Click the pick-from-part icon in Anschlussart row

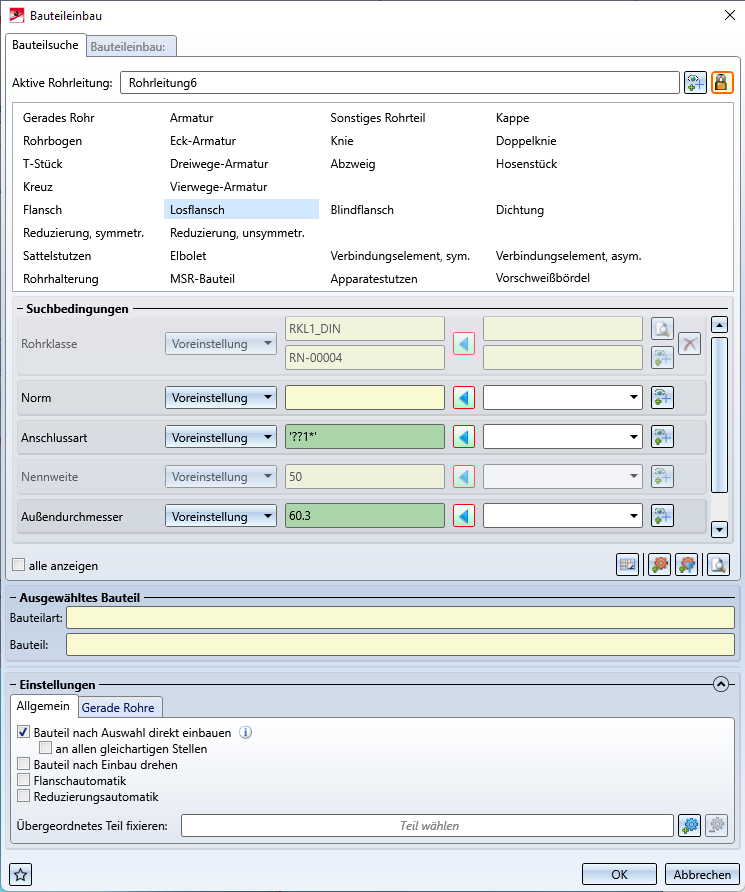click(x=663, y=437)
